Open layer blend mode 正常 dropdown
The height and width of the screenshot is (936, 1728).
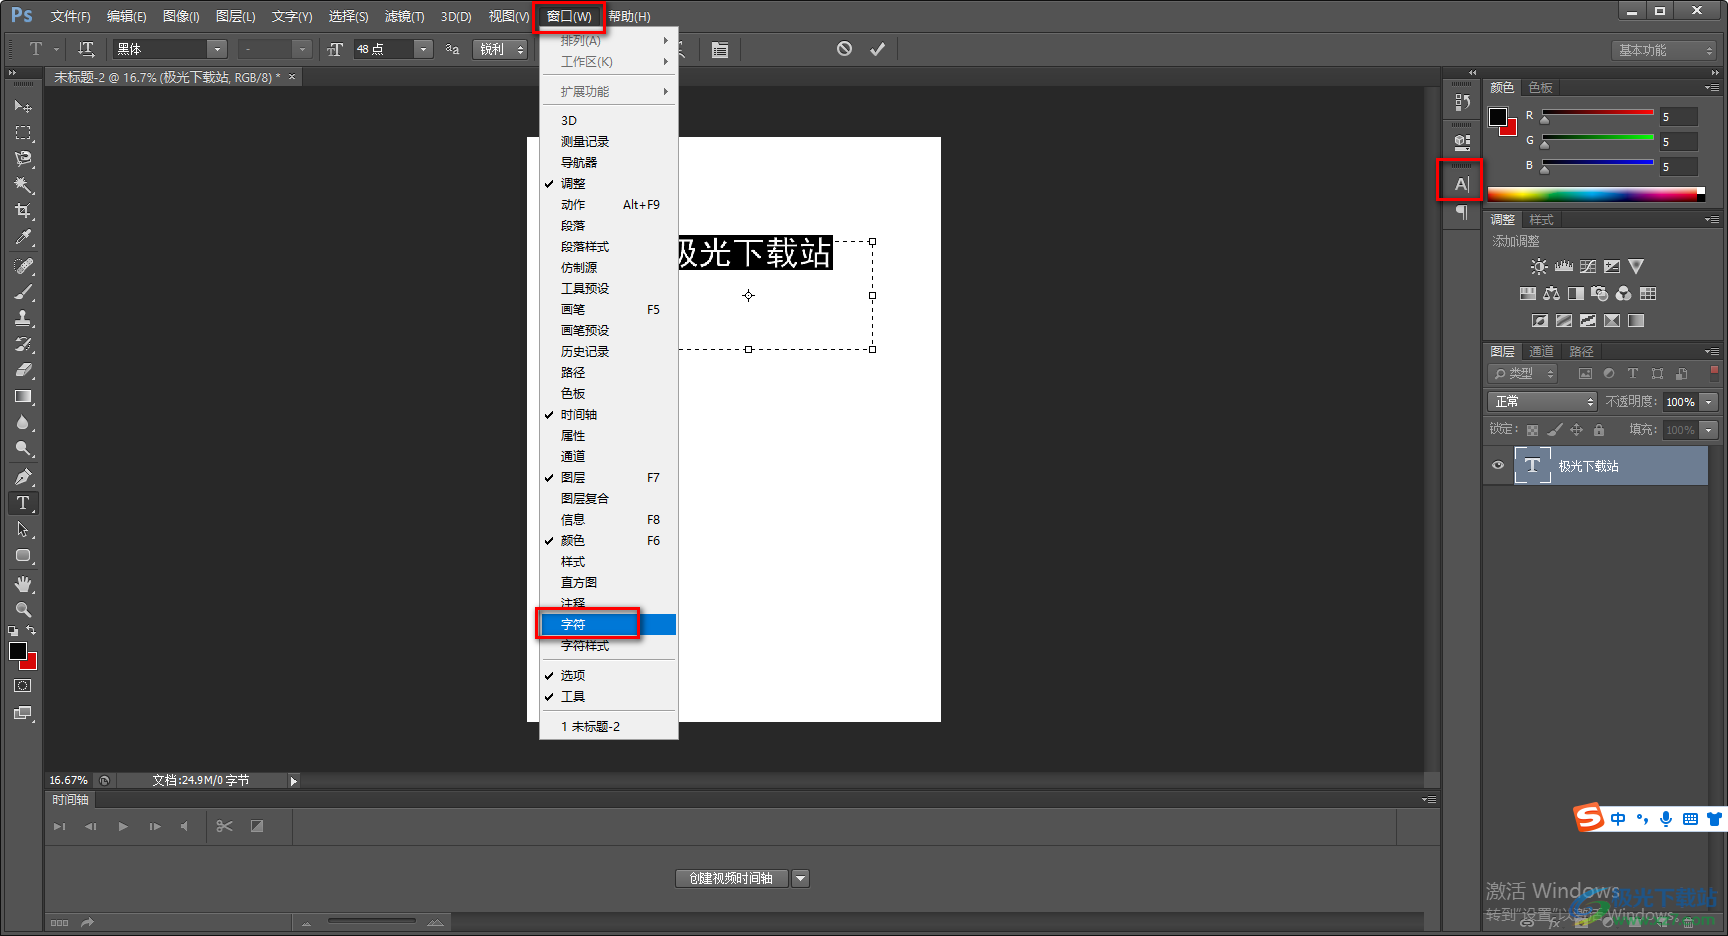coord(1542,401)
